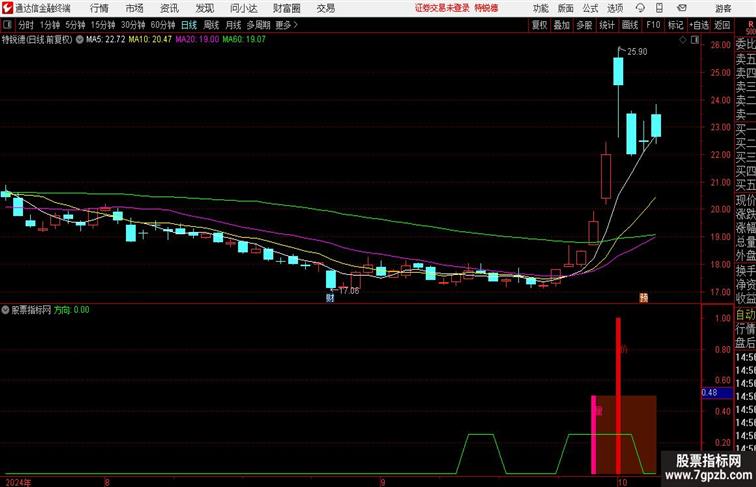Click the 特锐德 stock name in title bar
756x487 pixels.
coord(486,8)
